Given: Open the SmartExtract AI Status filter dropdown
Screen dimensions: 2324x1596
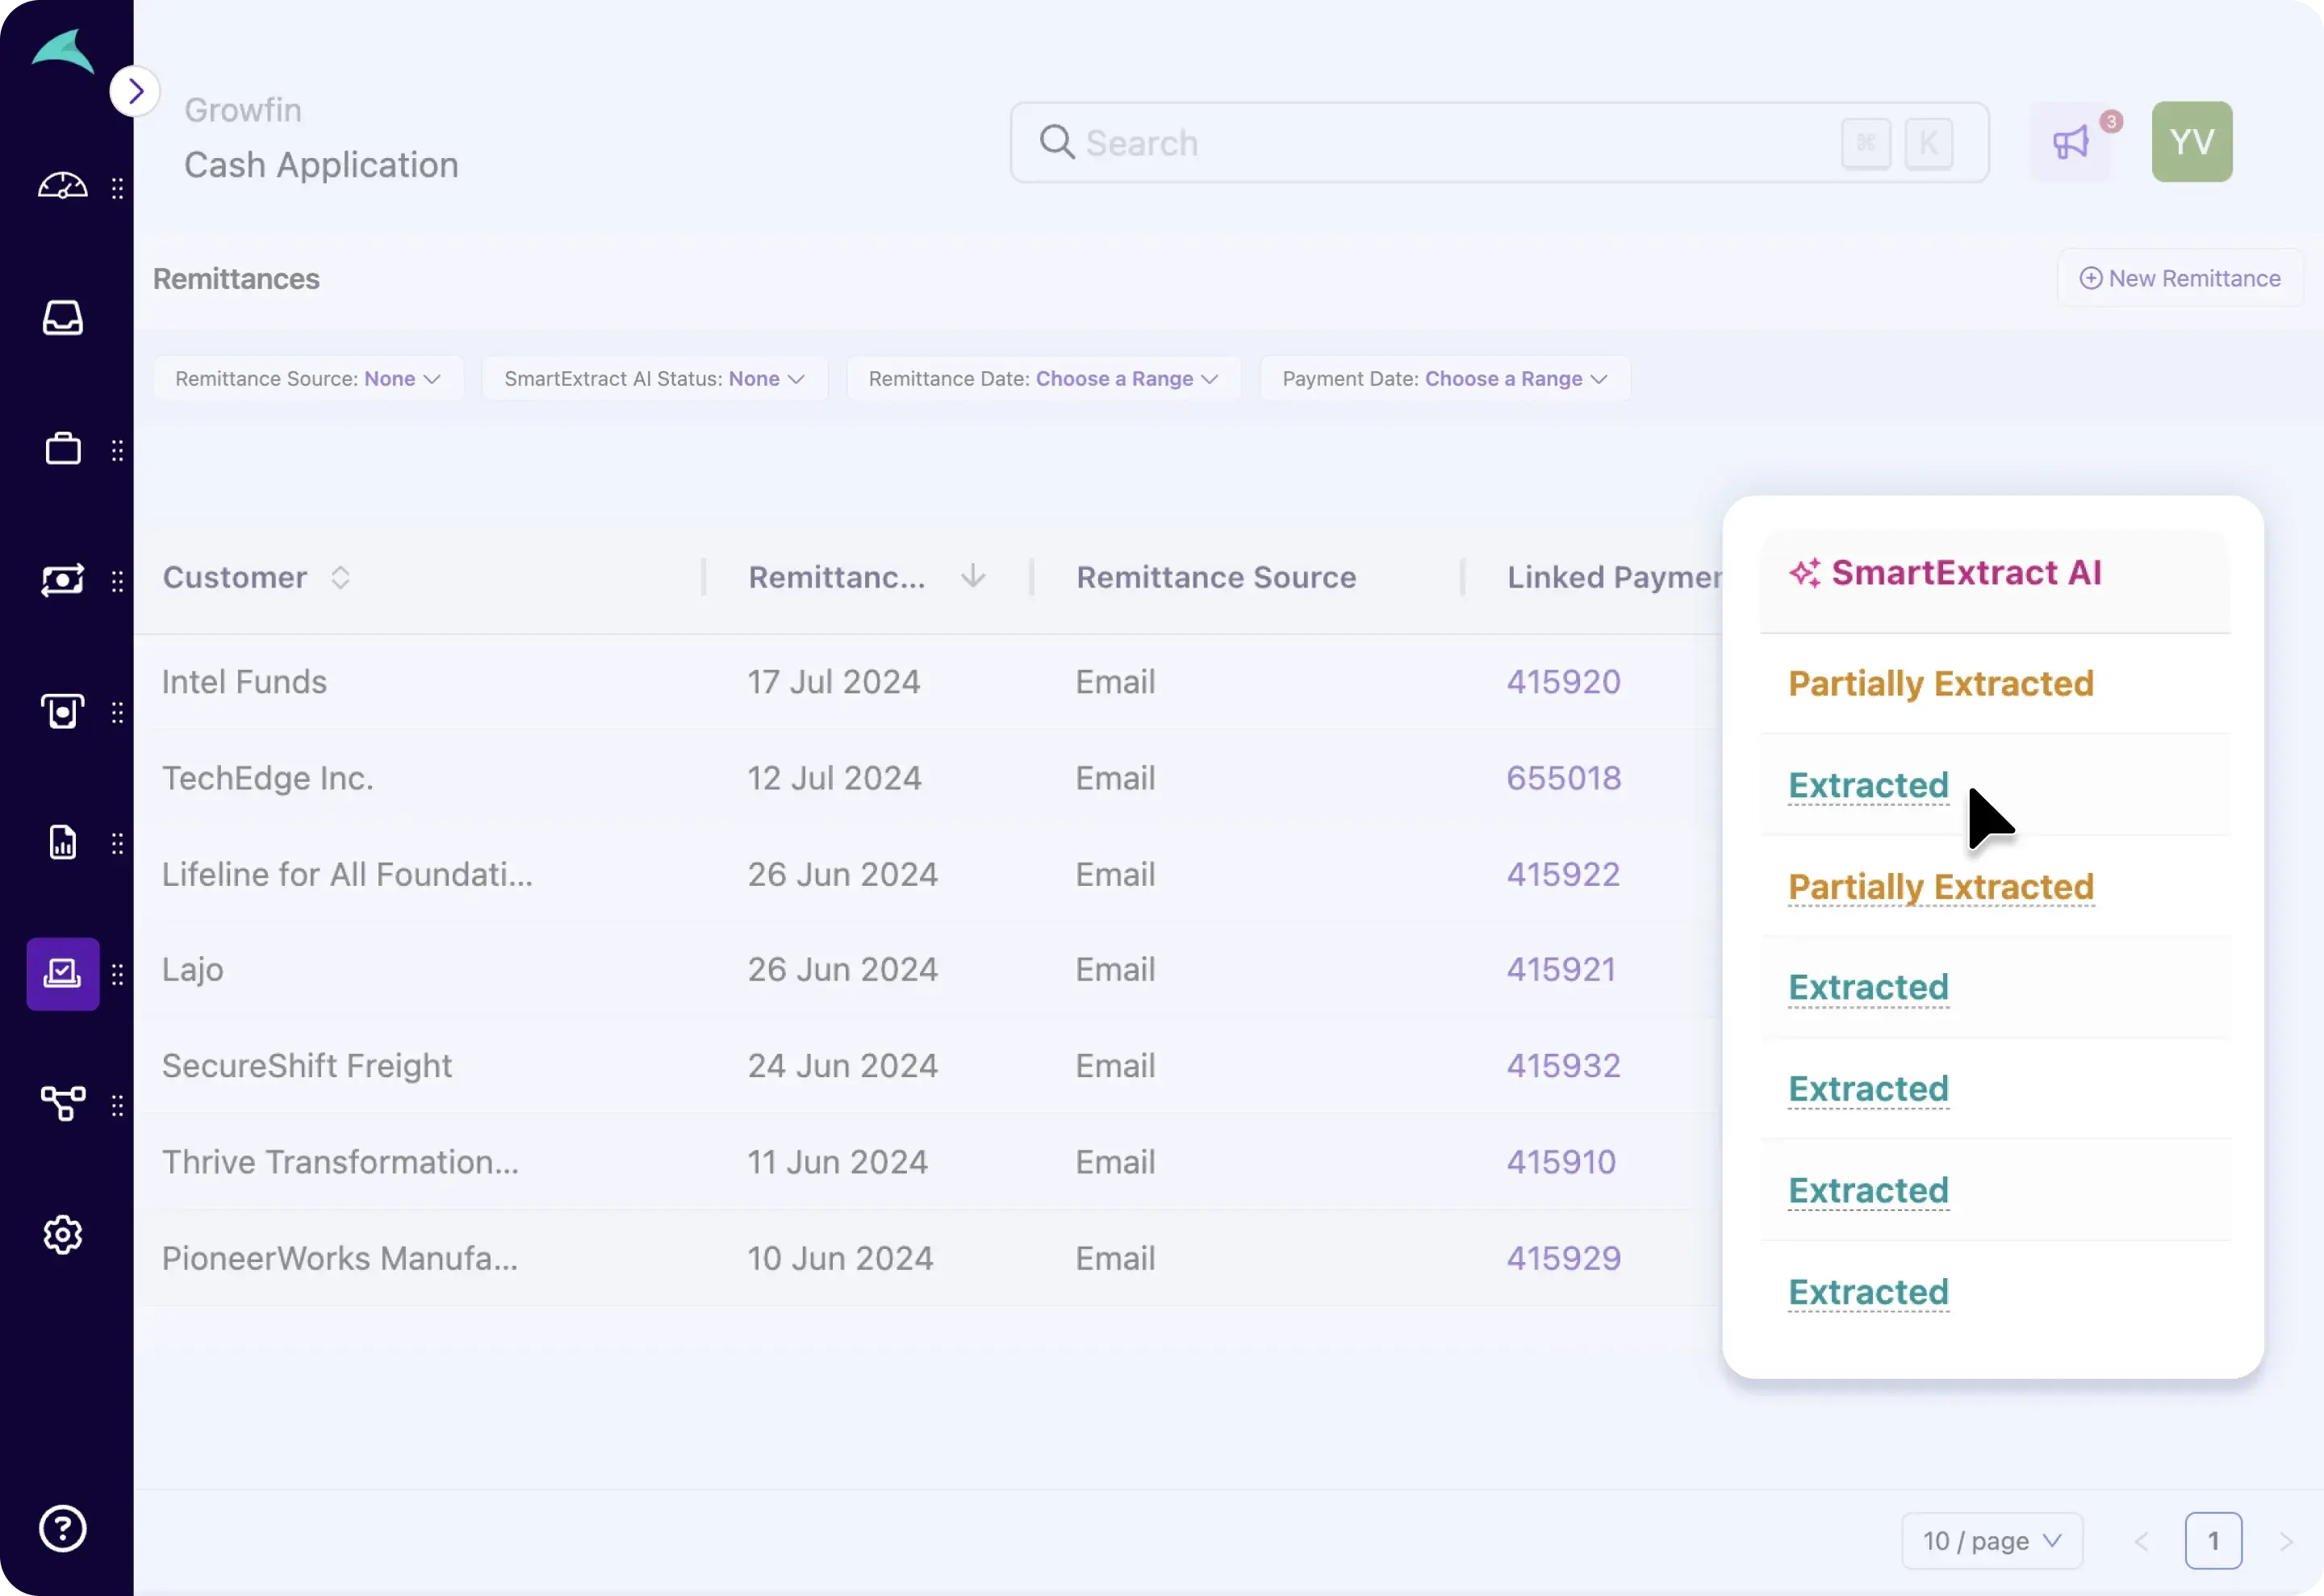Looking at the screenshot, I should [654, 379].
